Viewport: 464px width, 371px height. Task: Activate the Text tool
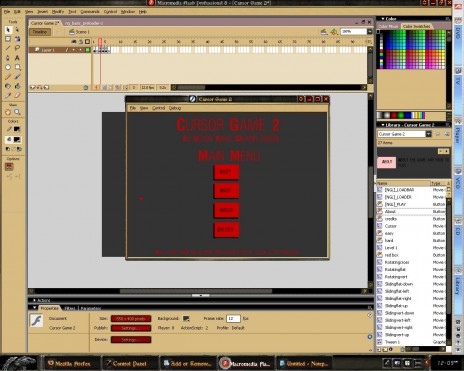pos(17,58)
